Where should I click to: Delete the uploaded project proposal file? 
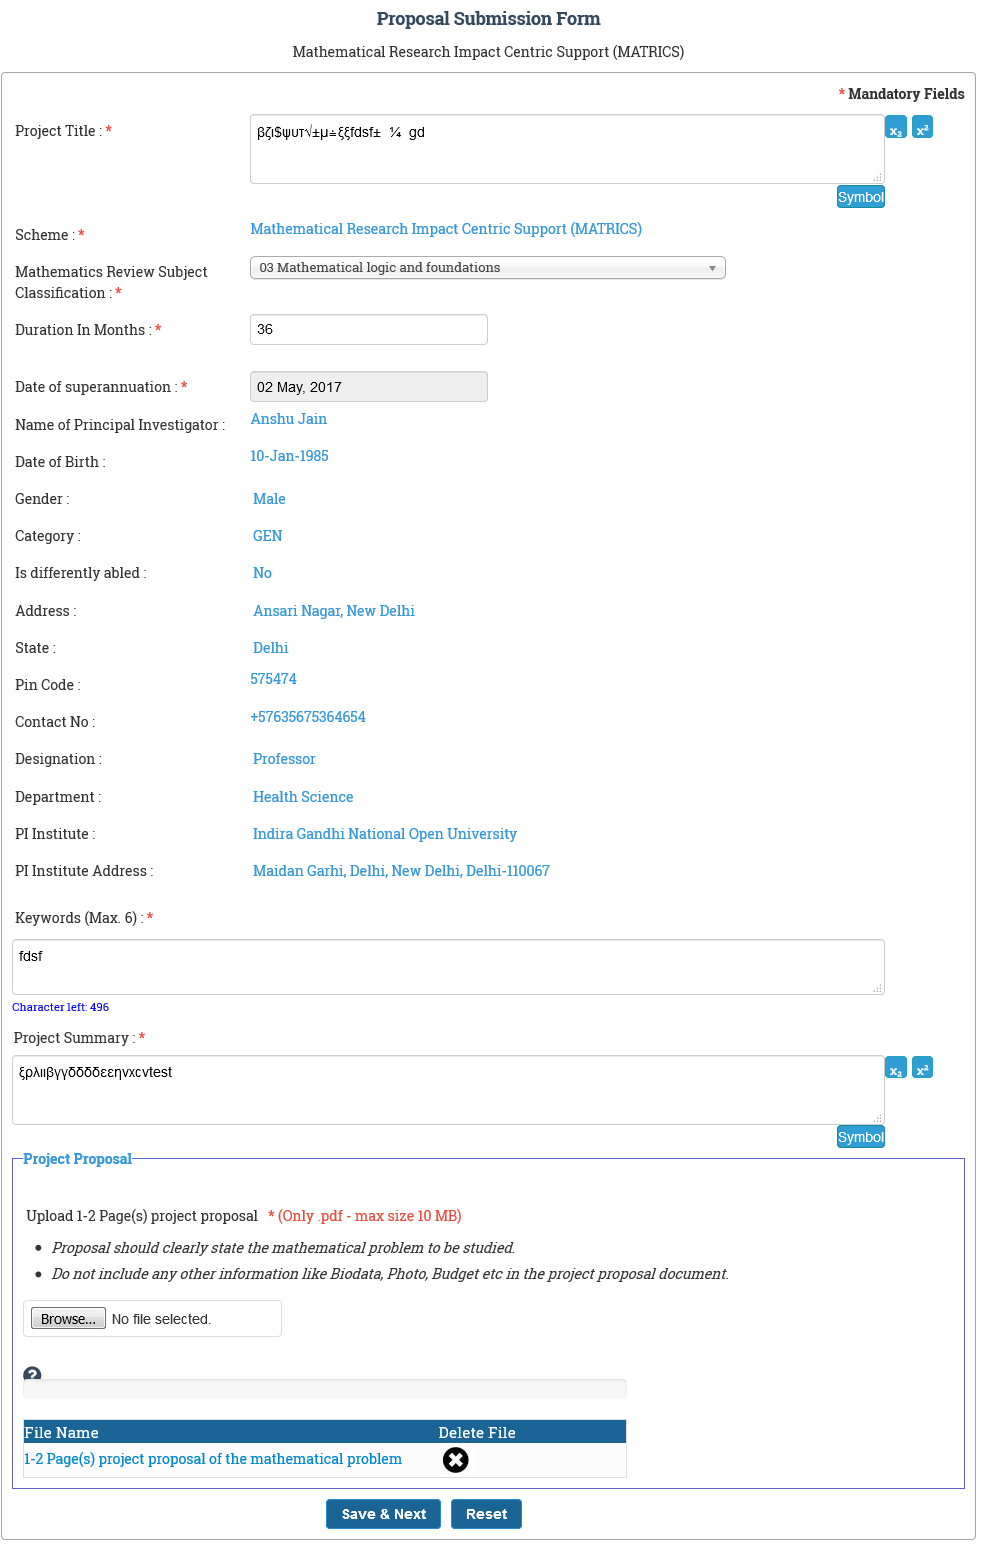coord(455,1460)
